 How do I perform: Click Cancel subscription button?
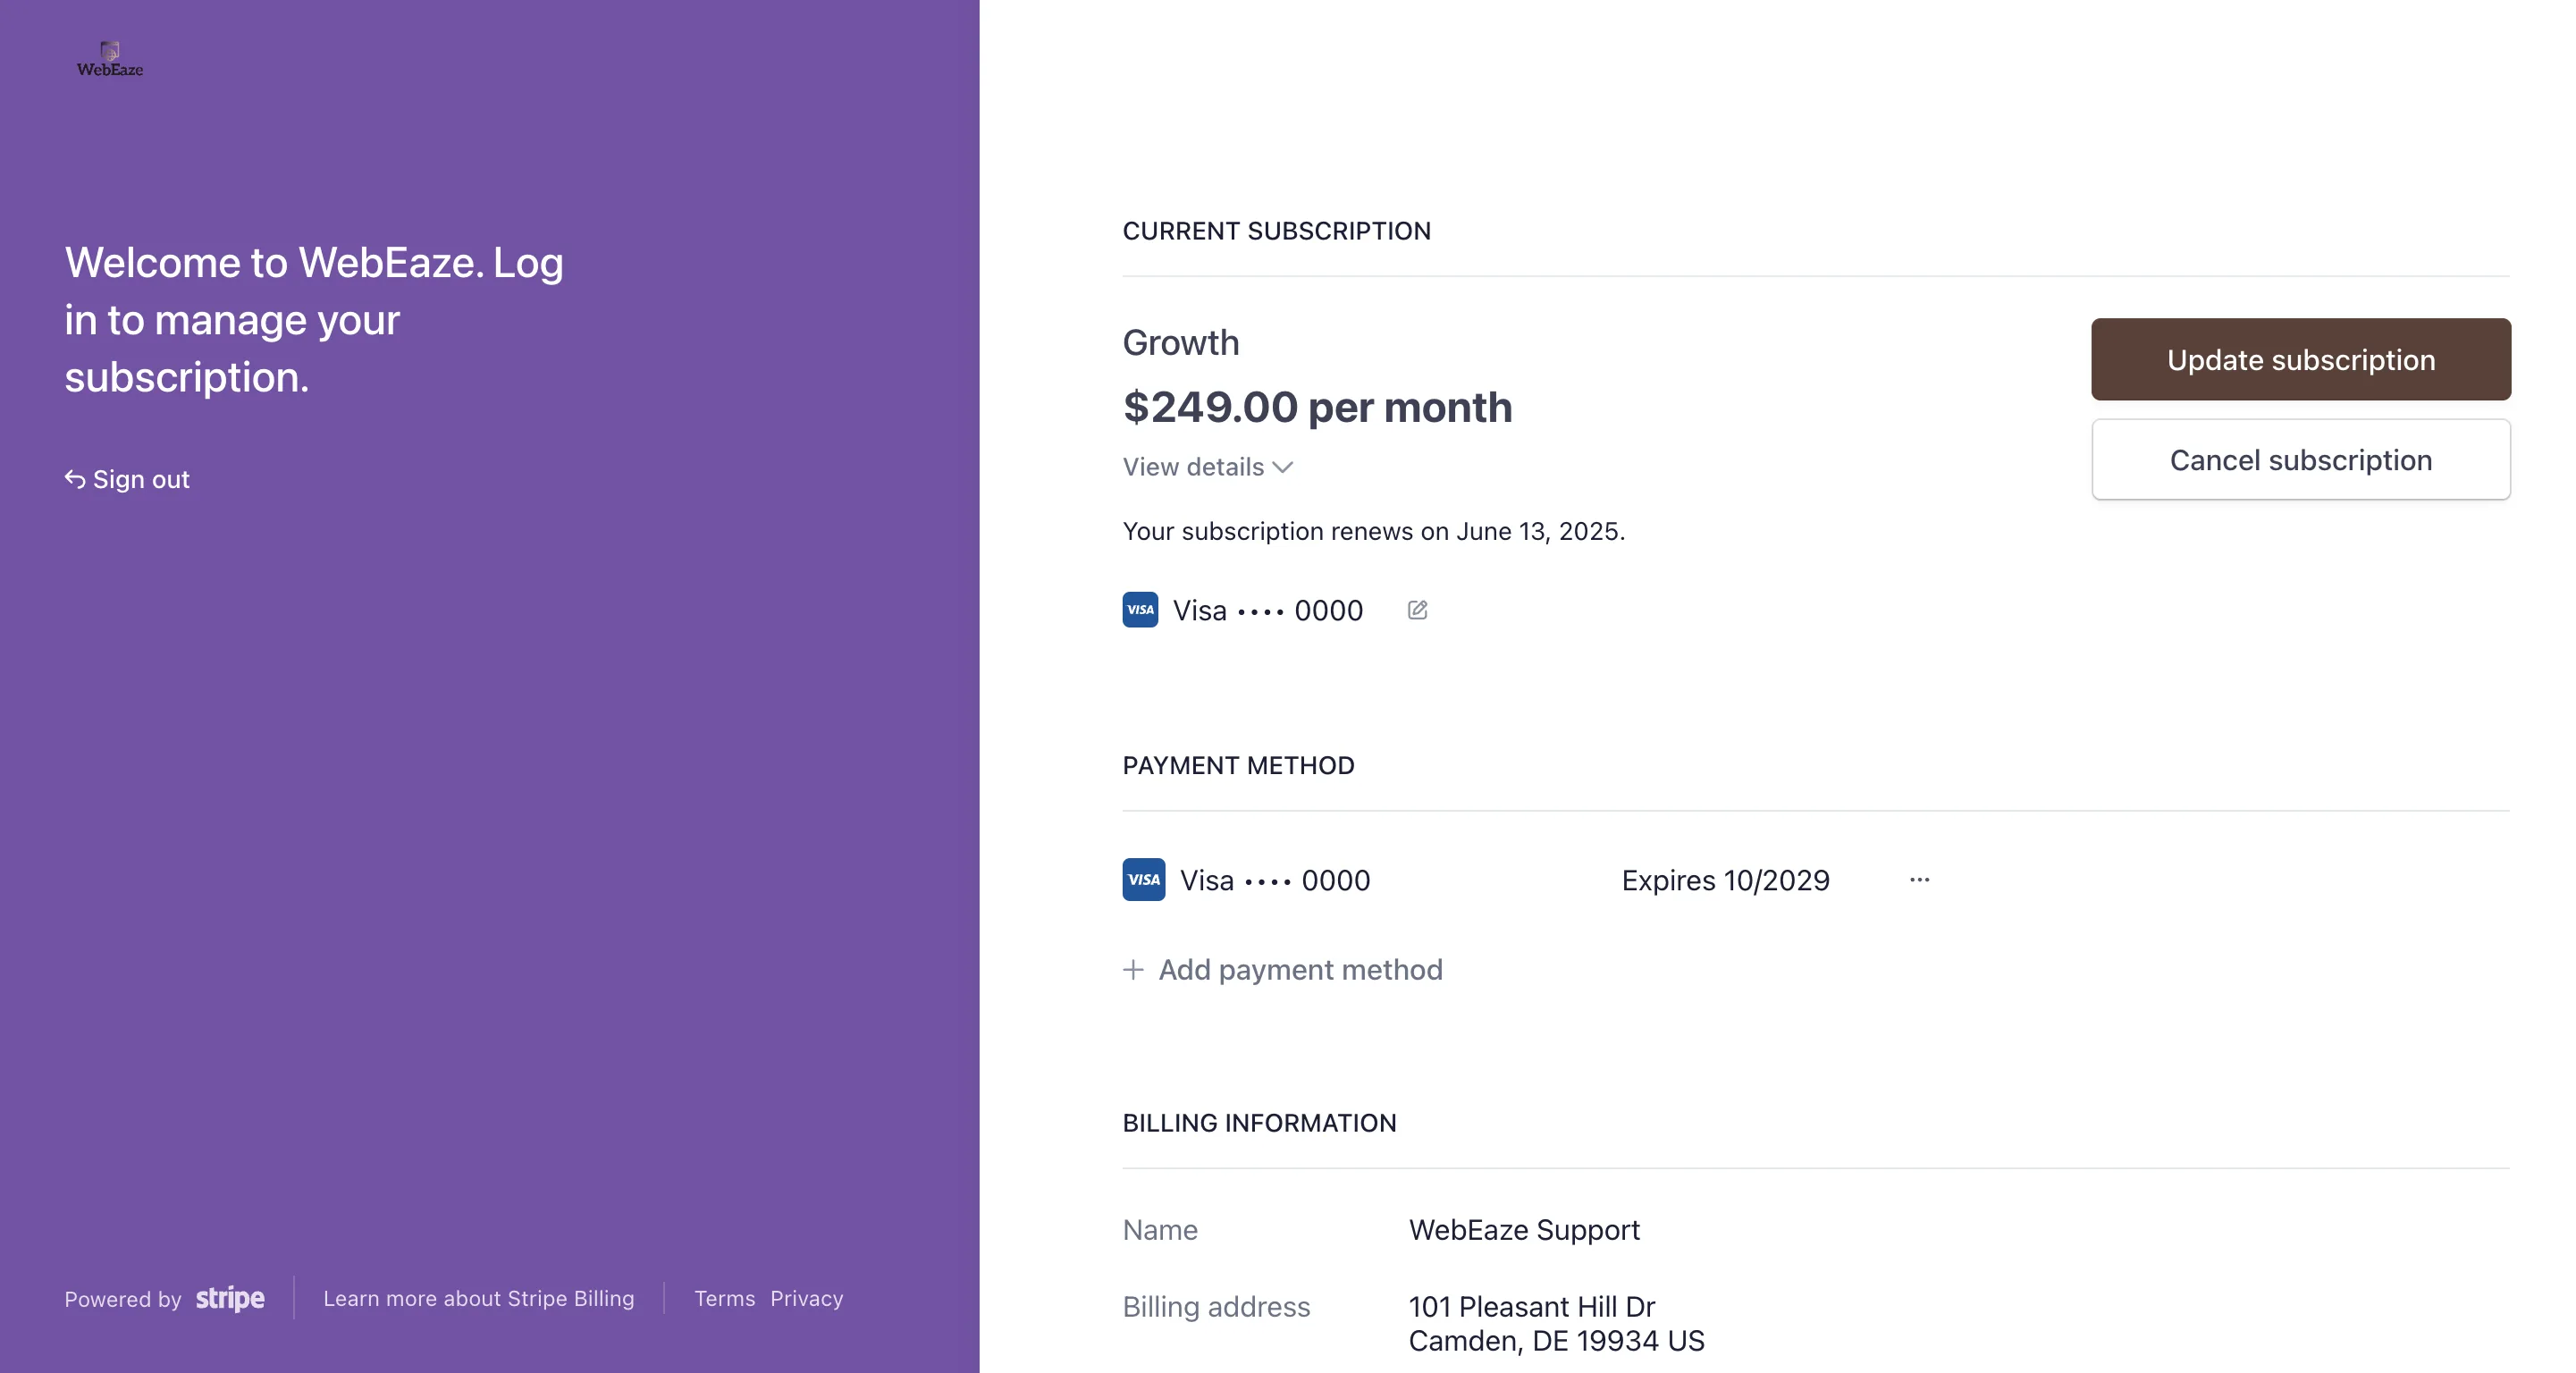coord(2300,460)
